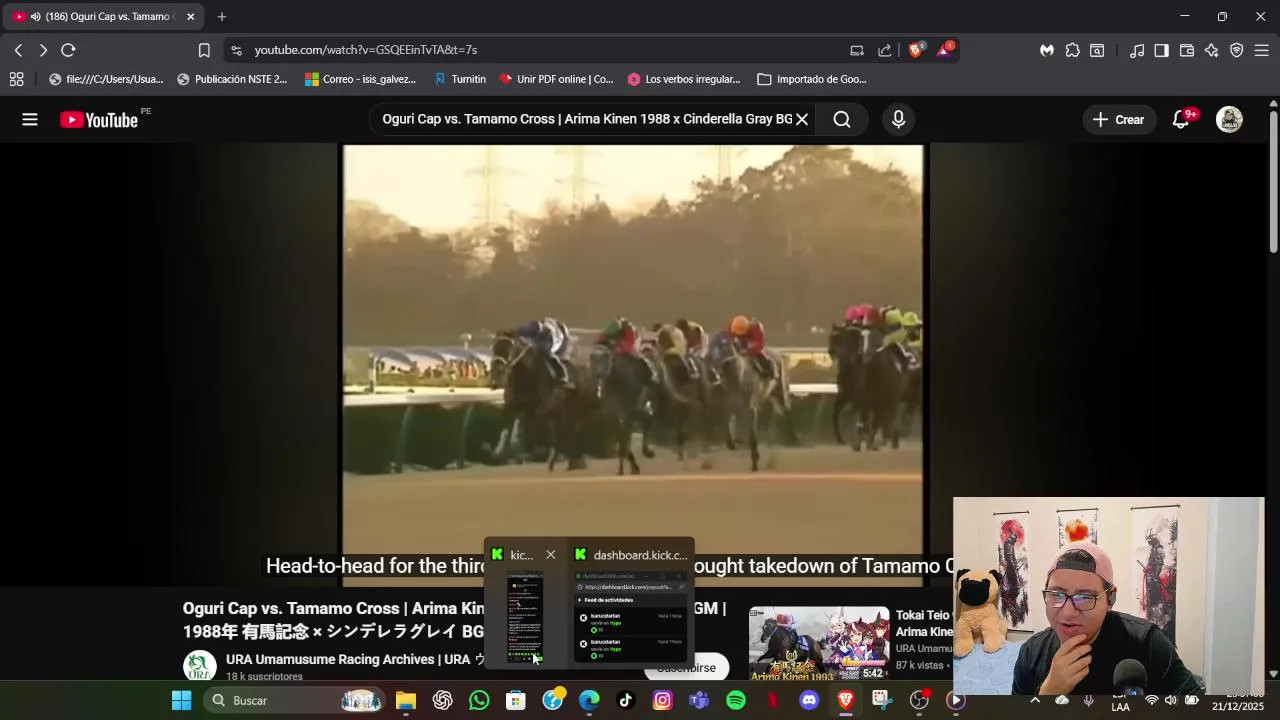This screenshot has height=720, width=1280.
Task: Bookmark this page in Brave
Action: coord(204,50)
